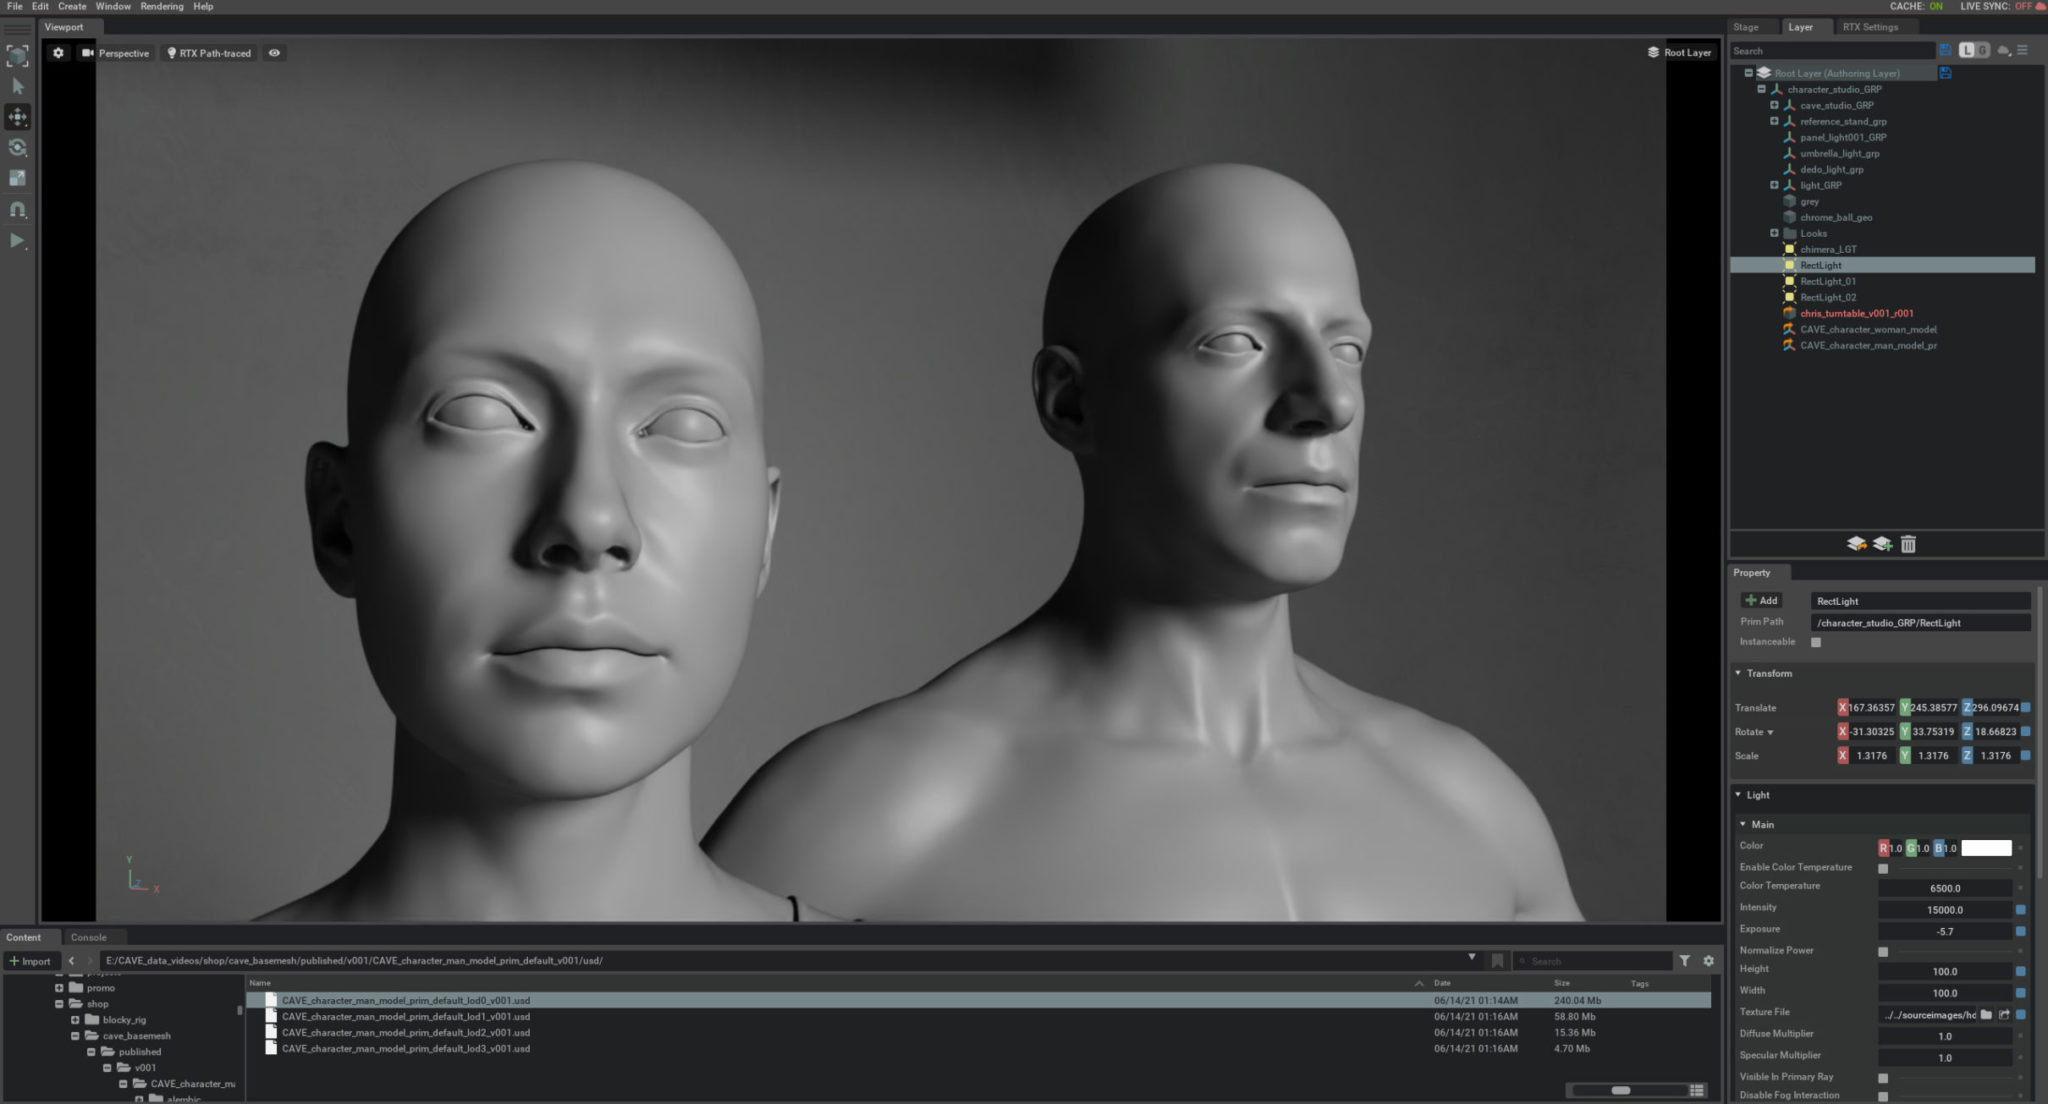The width and height of the screenshot is (2048, 1104).
Task: Toggle the Normalize Power checkbox
Action: [x=1883, y=951]
